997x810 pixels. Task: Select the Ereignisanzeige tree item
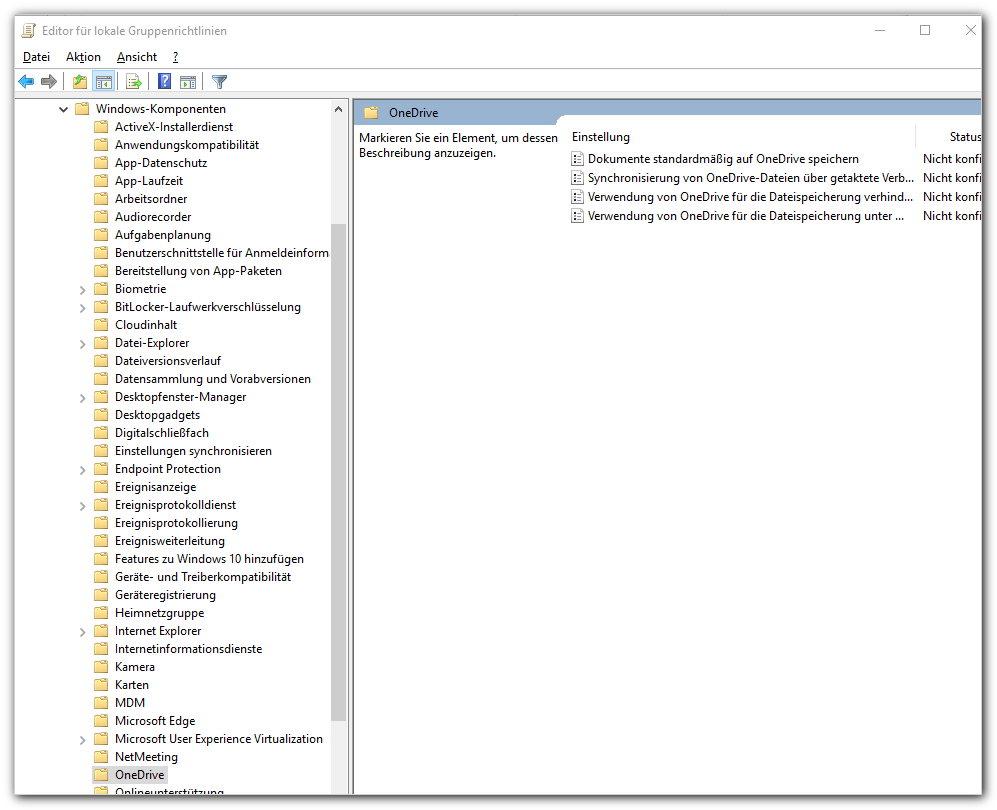pos(156,487)
